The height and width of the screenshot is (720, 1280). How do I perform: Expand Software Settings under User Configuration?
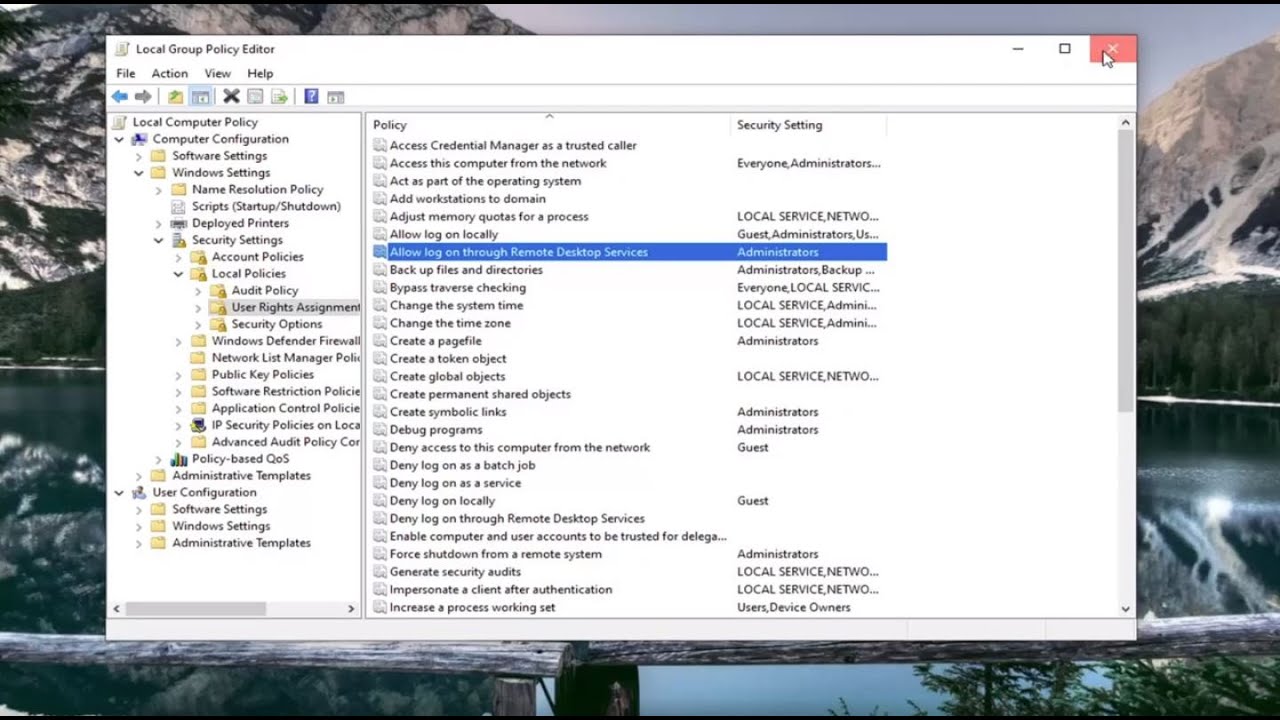(139, 509)
